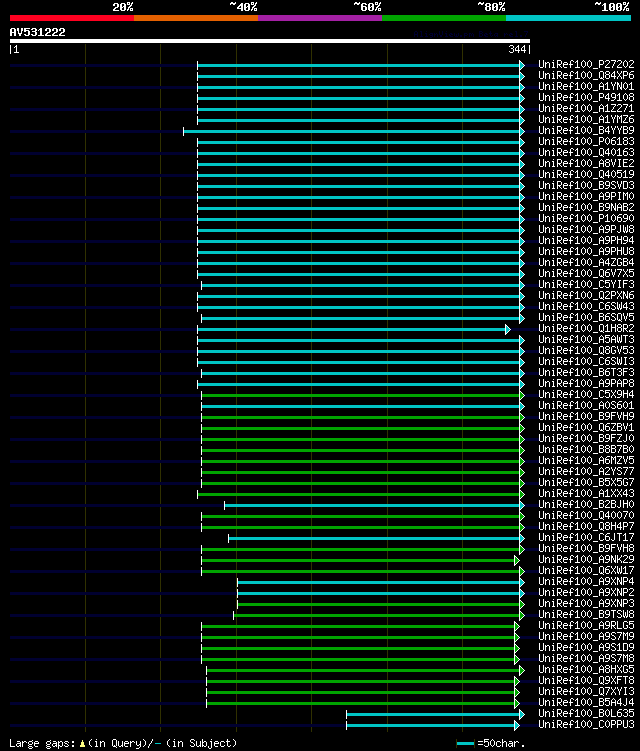Click the green ~80% legend color segment
The image size is (640, 751).
444,18
